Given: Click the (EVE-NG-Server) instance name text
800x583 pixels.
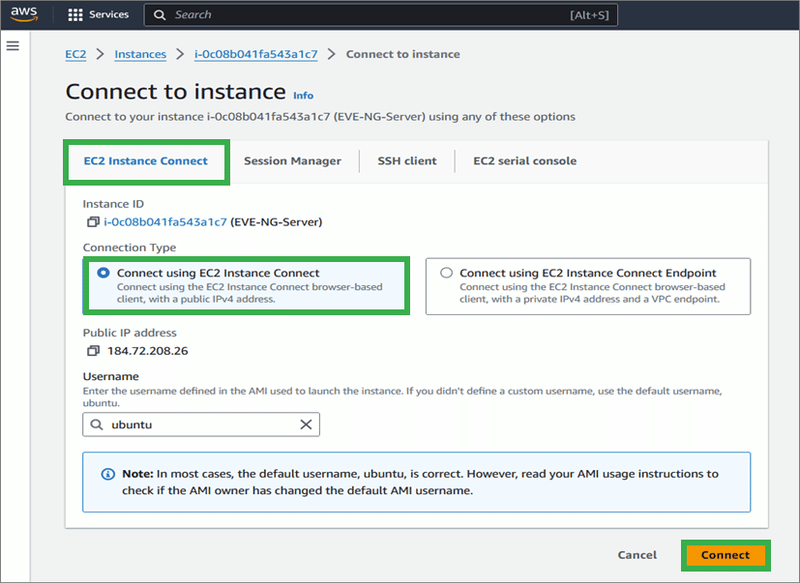Looking at the screenshot, I should pos(276,222).
